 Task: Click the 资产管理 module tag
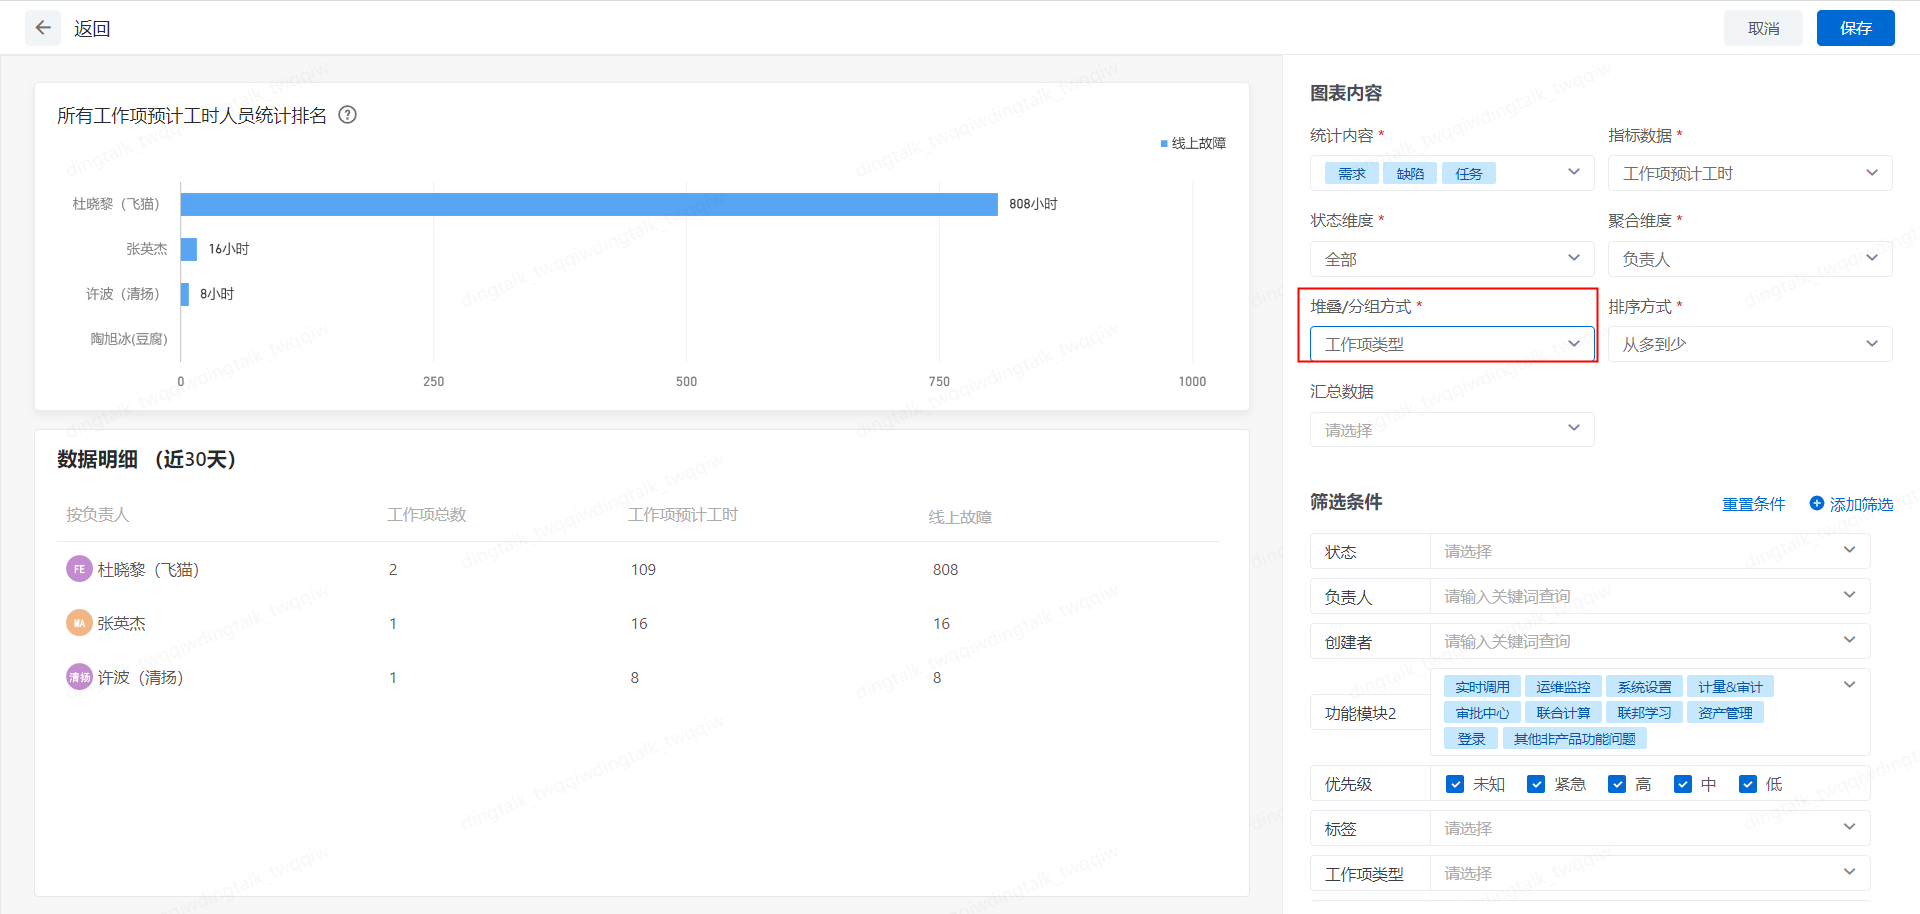(x=1725, y=713)
